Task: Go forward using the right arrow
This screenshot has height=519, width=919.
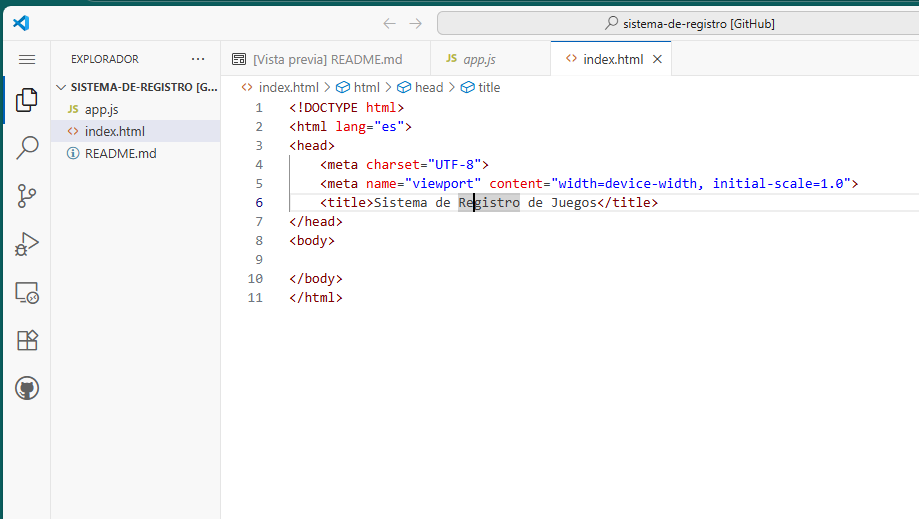Action: (x=416, y=23)
